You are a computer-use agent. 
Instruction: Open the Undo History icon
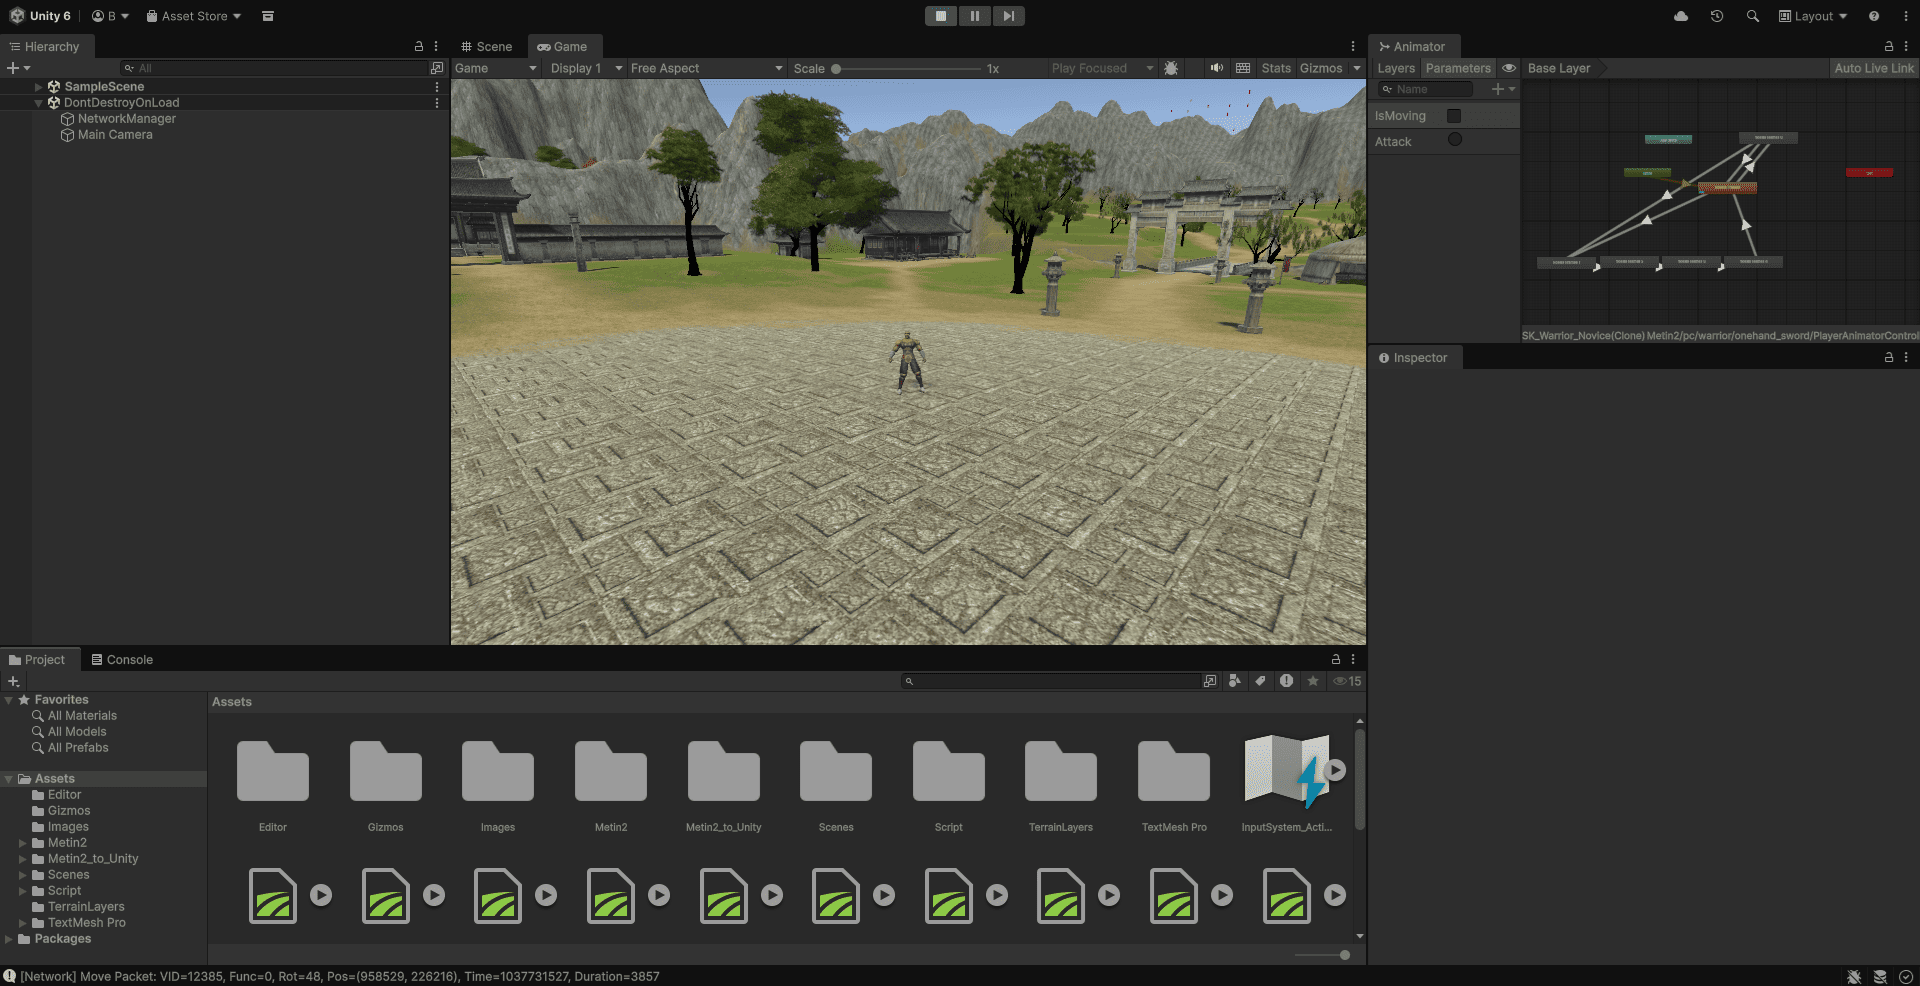coord(1717,16)
